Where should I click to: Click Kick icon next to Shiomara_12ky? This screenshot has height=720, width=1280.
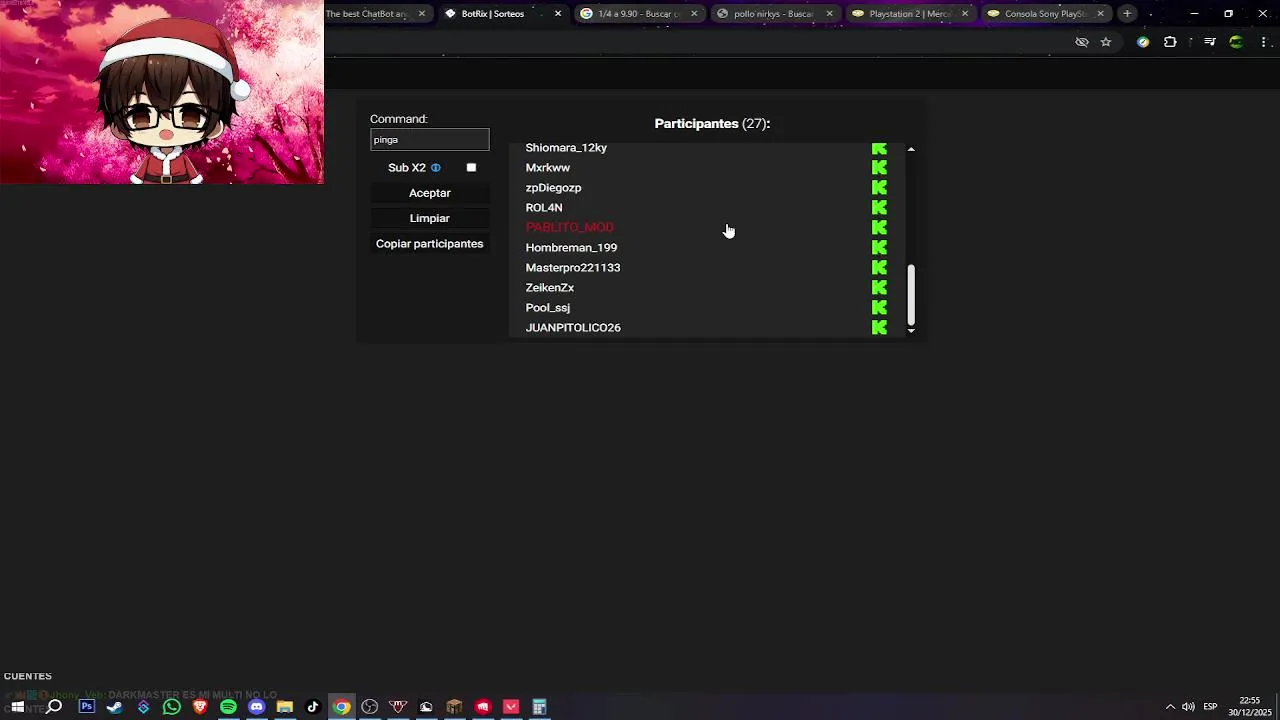tap(879, 148)
